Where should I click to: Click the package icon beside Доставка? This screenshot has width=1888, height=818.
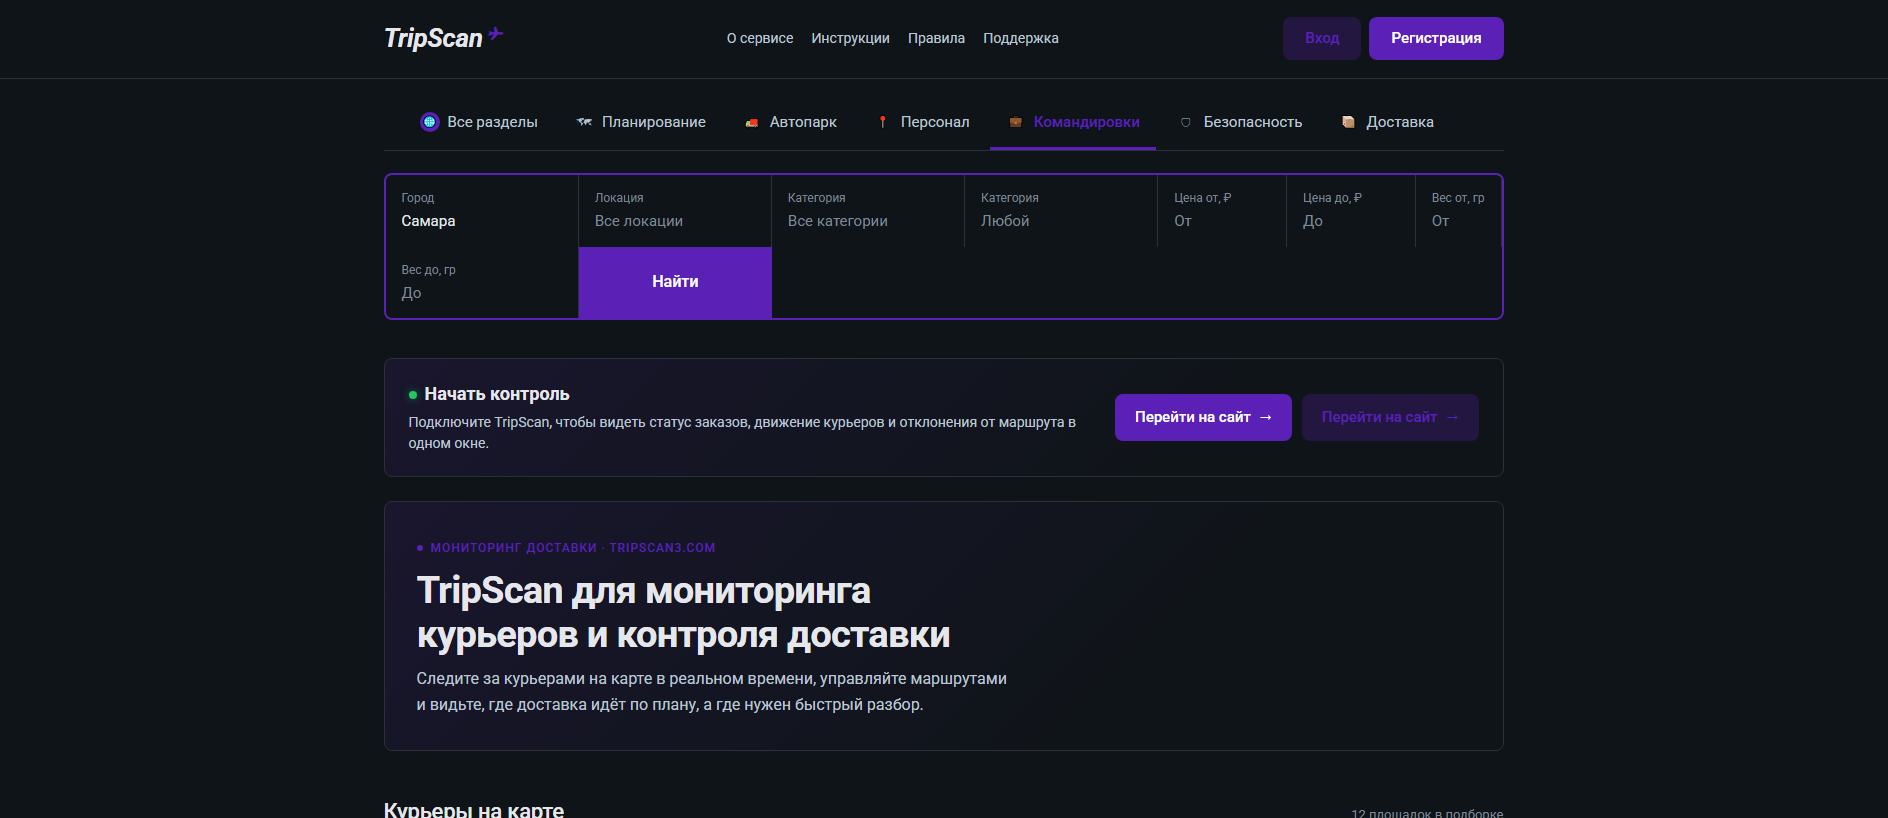pyautogui.click(x=1349, y=122)
